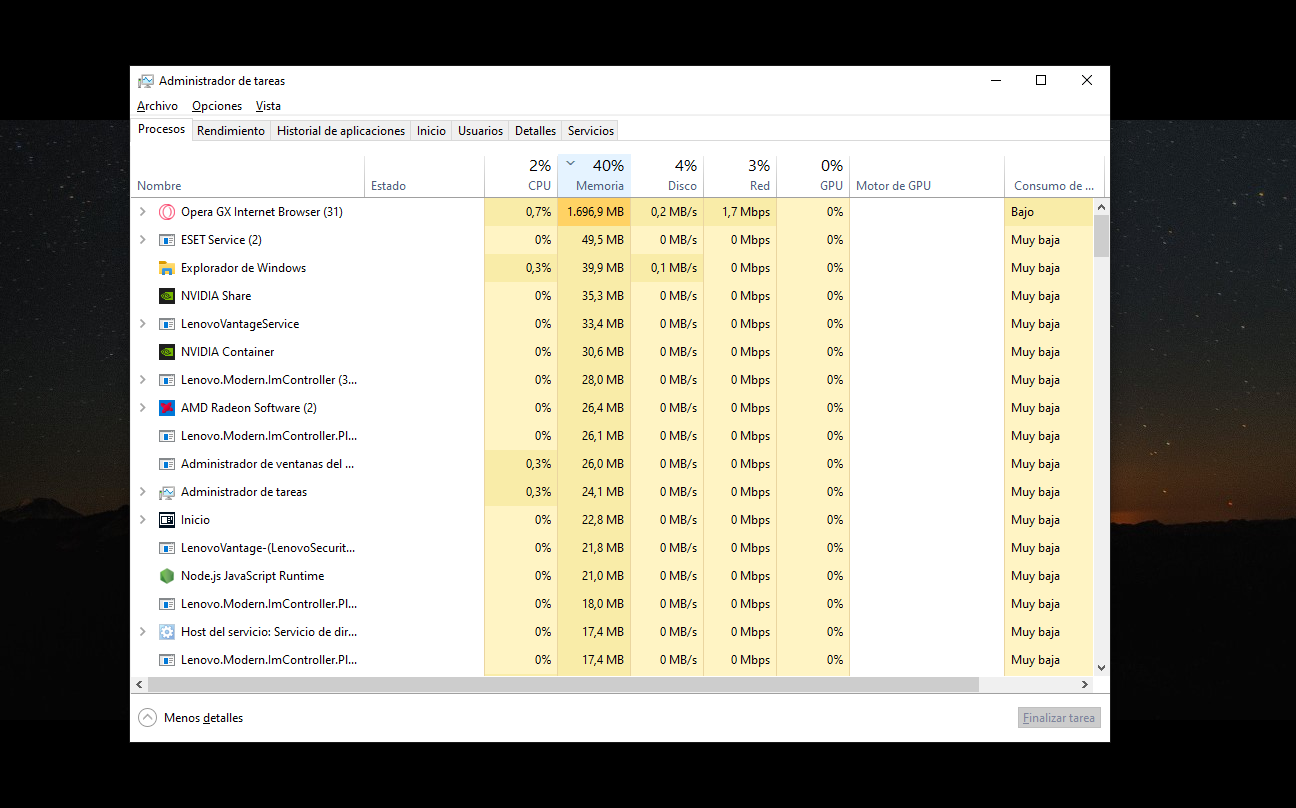Click the Administrador de tareas process row icon
Image resolution: width=1296 pixels, height=808 pixels.
(x=167, y=492)
